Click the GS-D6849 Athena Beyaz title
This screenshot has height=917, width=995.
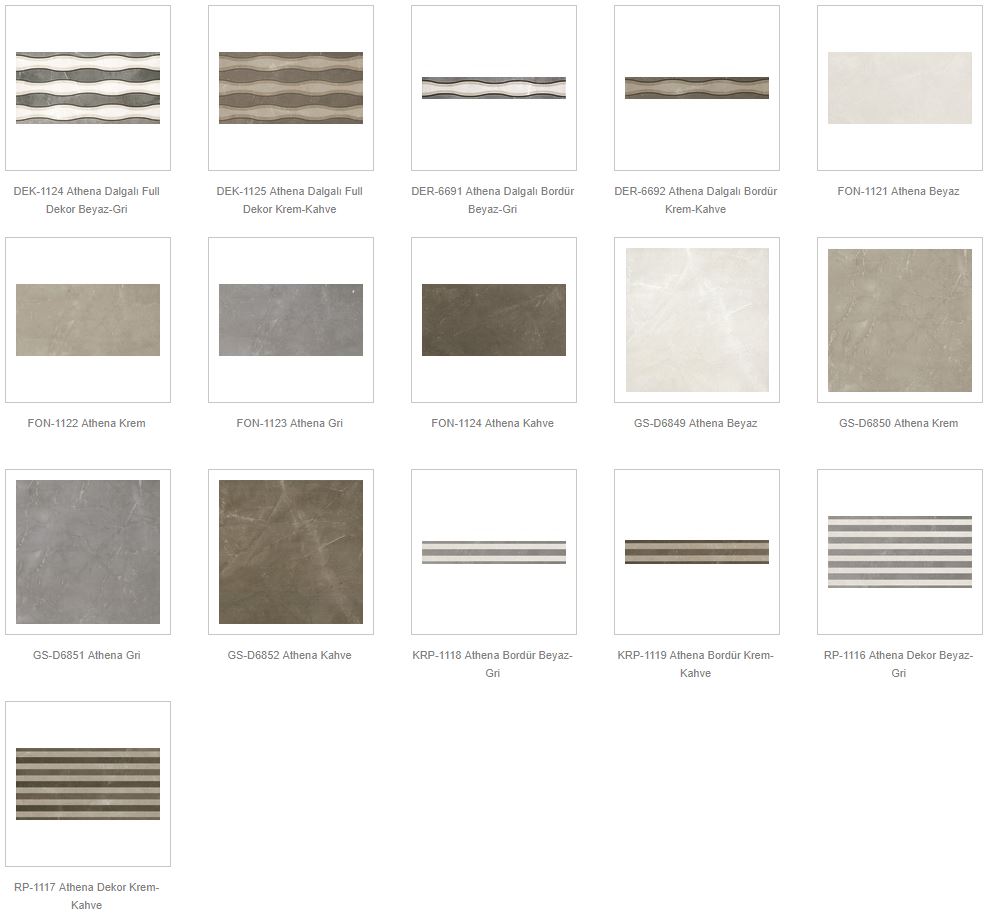pyautogui.click(x=695, y=423)
